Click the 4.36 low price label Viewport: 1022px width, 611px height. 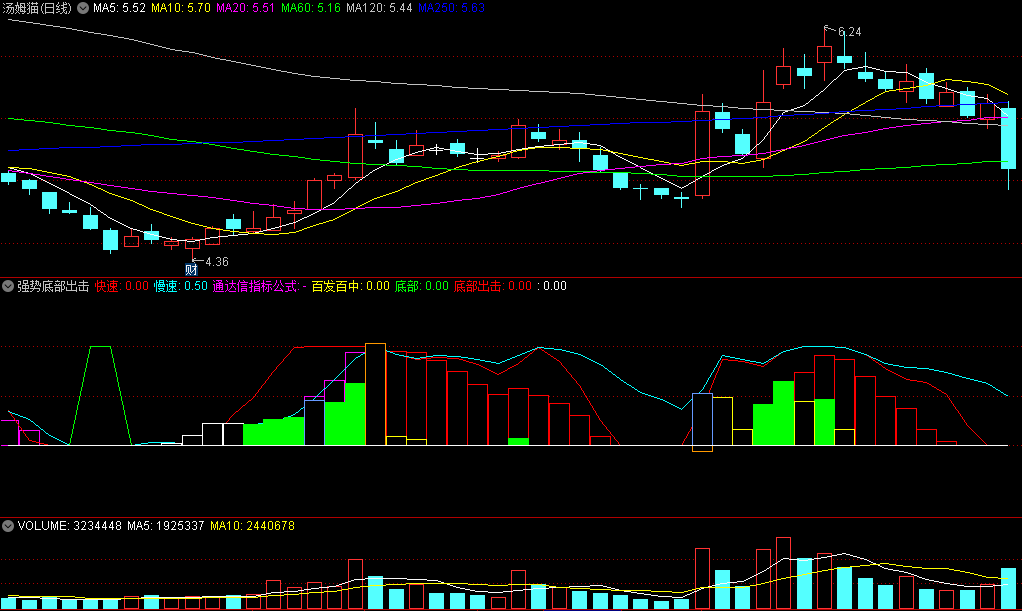tap(217, 262)
